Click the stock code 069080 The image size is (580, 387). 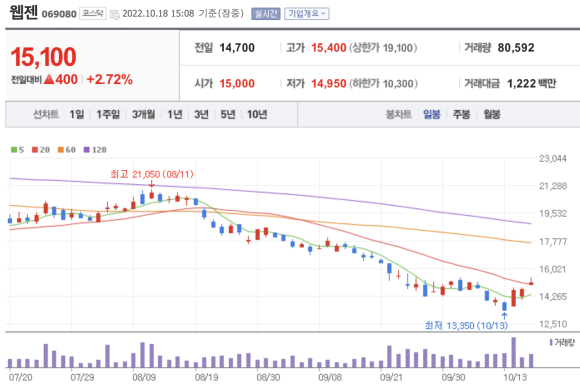tap(59, 14)
